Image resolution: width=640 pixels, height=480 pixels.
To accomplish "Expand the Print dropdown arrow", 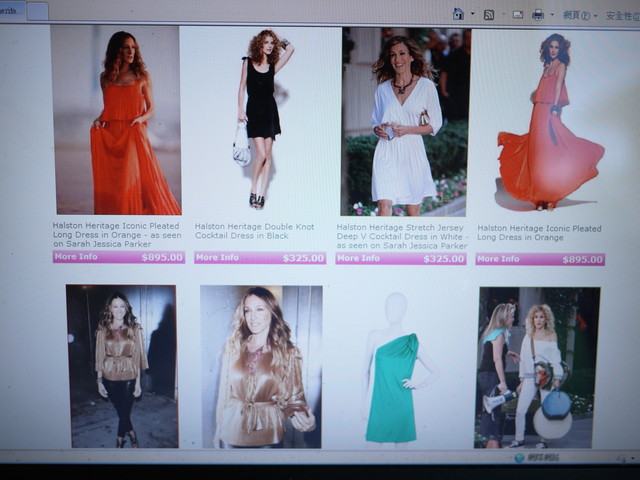I will (552, 15).
